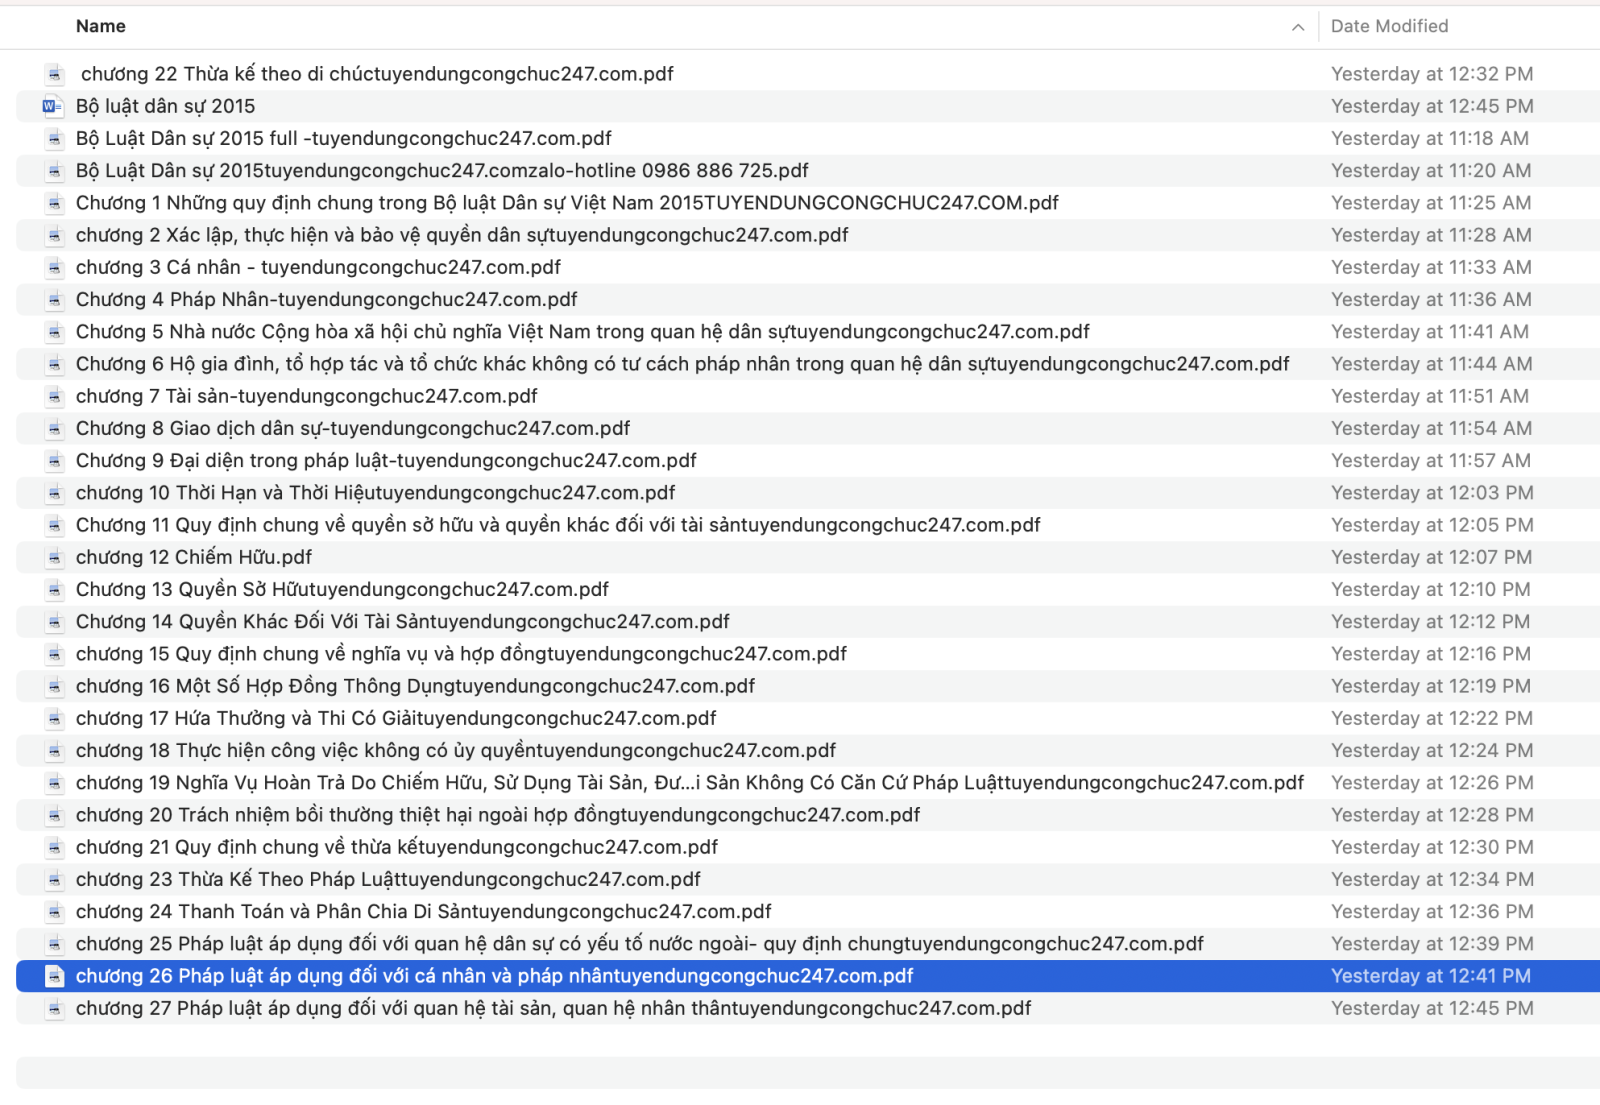The image size is (1600, 1105).
Task: Click the PDF icon for chương 19 Nghĩa Vụ Hoàn Trả
Action: coord(55,782)
